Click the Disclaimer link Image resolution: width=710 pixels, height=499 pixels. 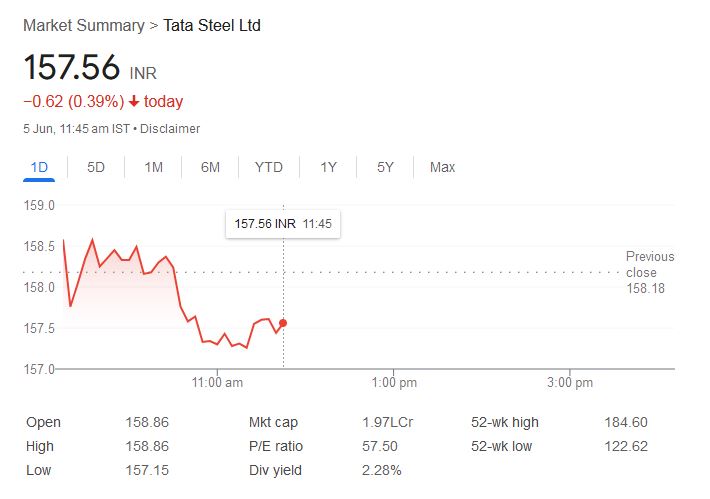170,129
